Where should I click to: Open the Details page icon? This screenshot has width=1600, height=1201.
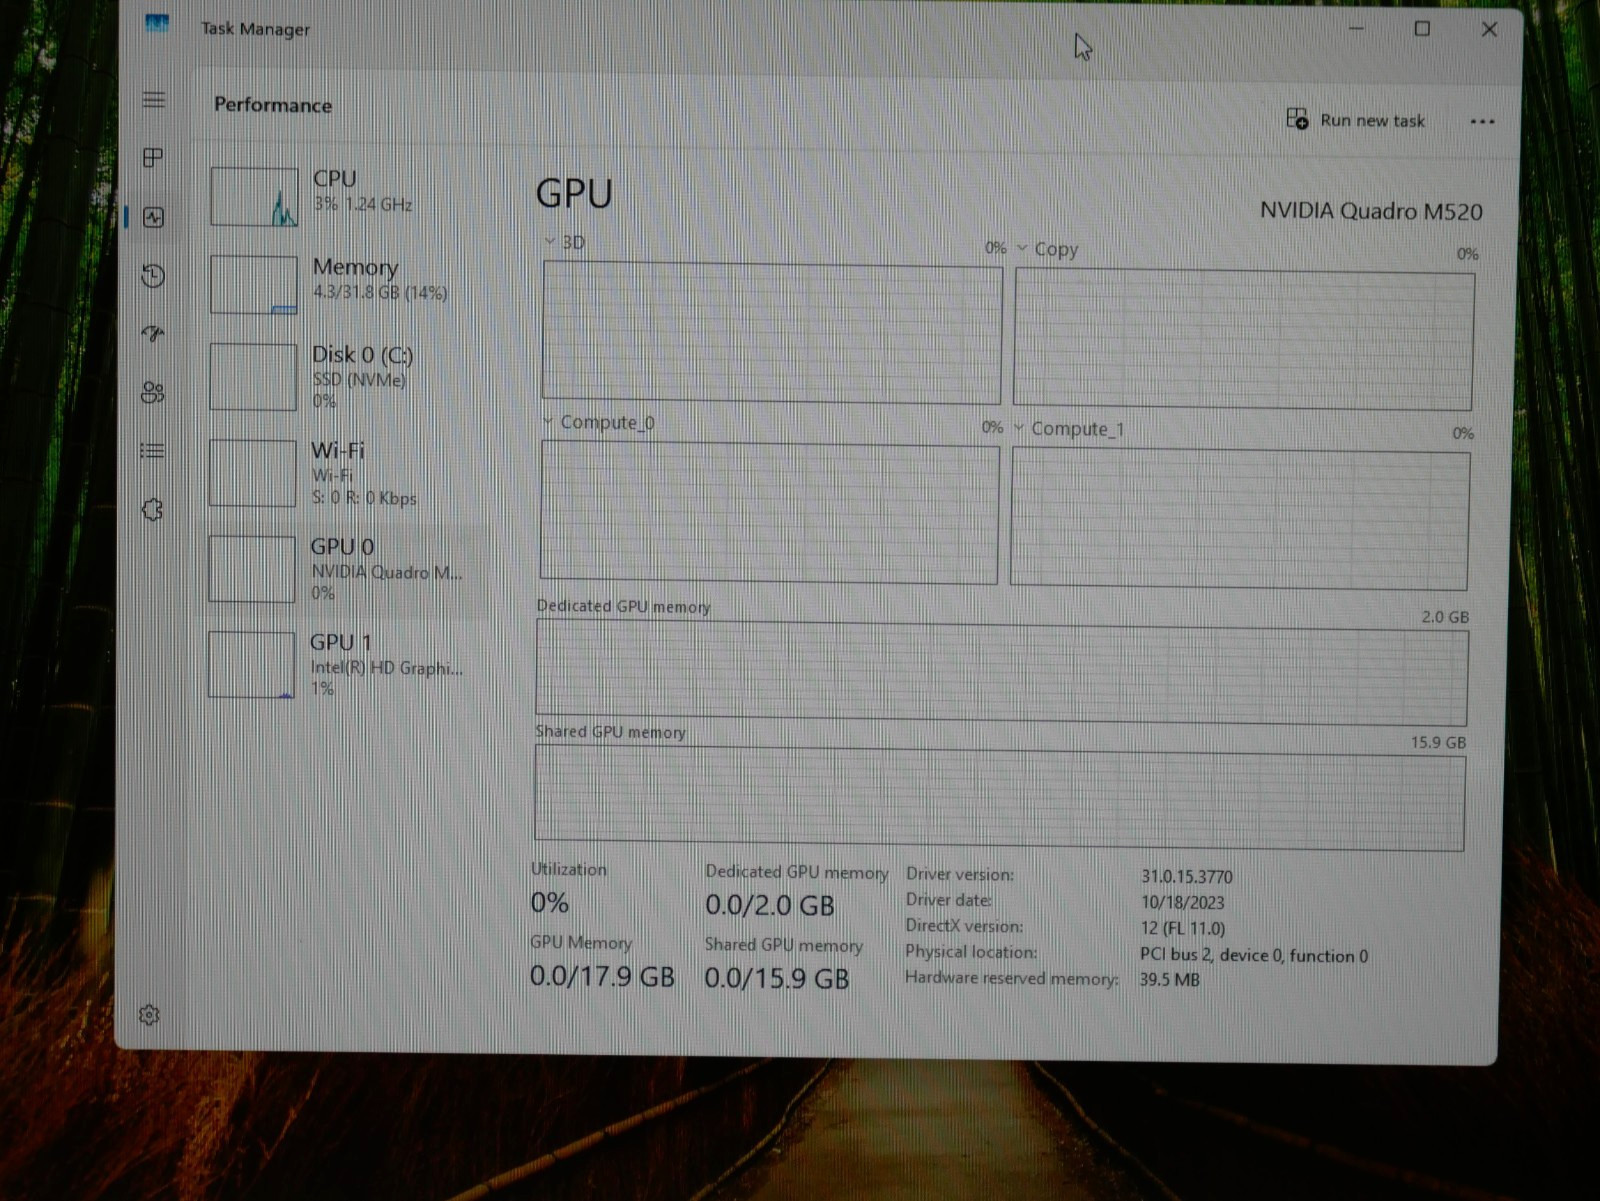tap(152, 451)
